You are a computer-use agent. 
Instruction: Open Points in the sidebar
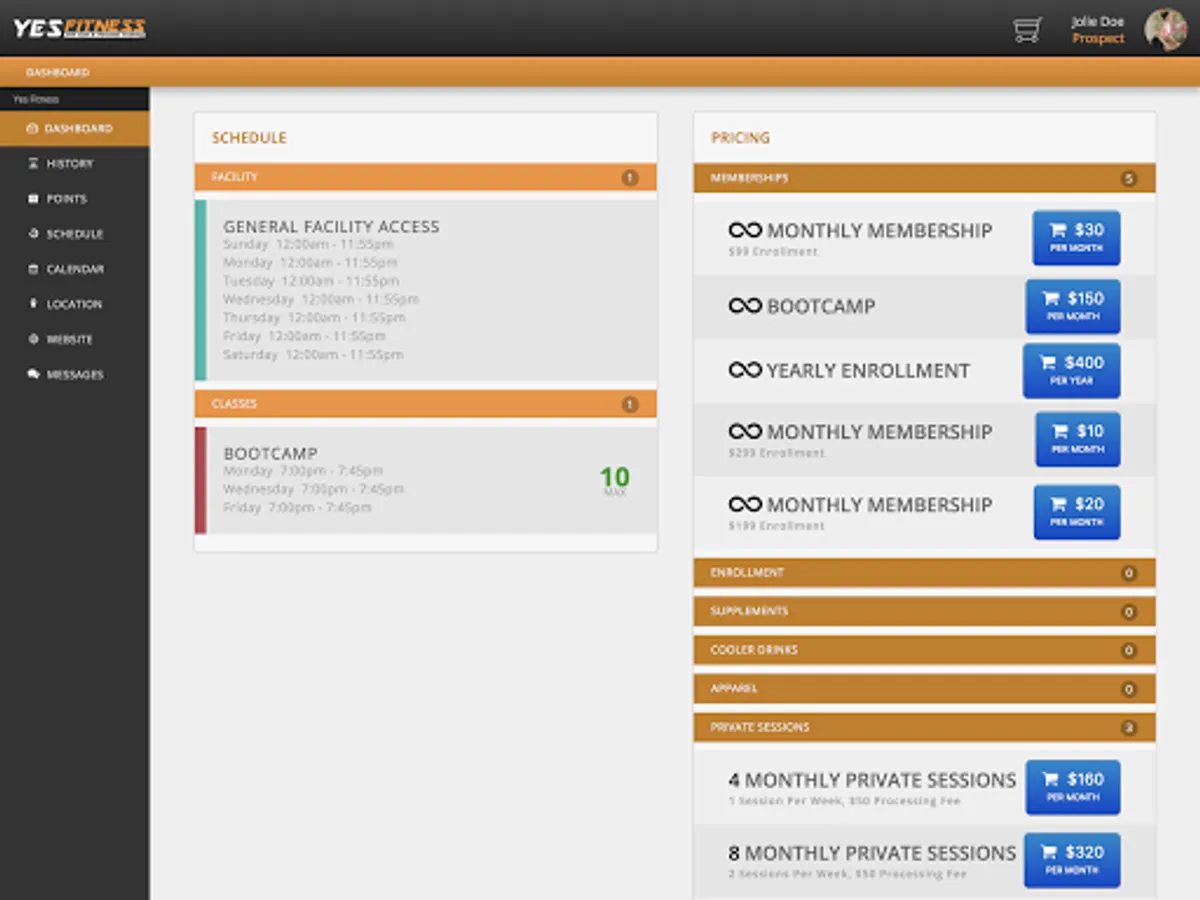coord(75,199)
